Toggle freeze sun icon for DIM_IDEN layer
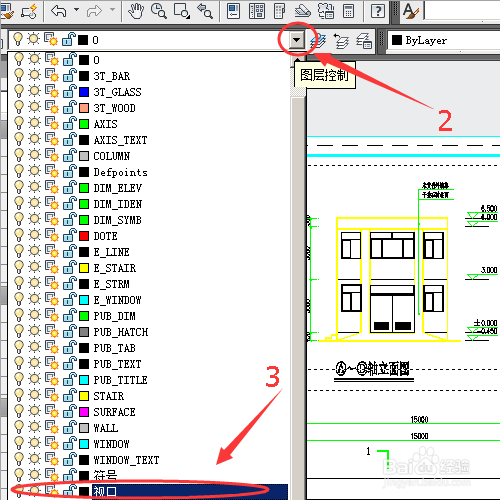The image size is (500, 500). click(34, 203)
